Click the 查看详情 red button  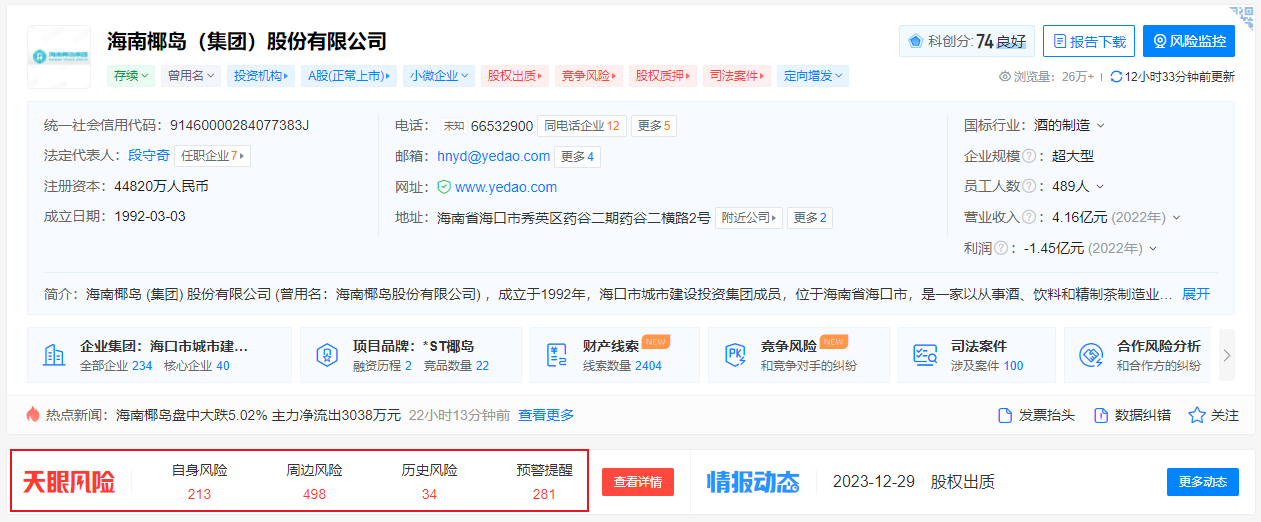pyautogui.click(x=638, y=482)
